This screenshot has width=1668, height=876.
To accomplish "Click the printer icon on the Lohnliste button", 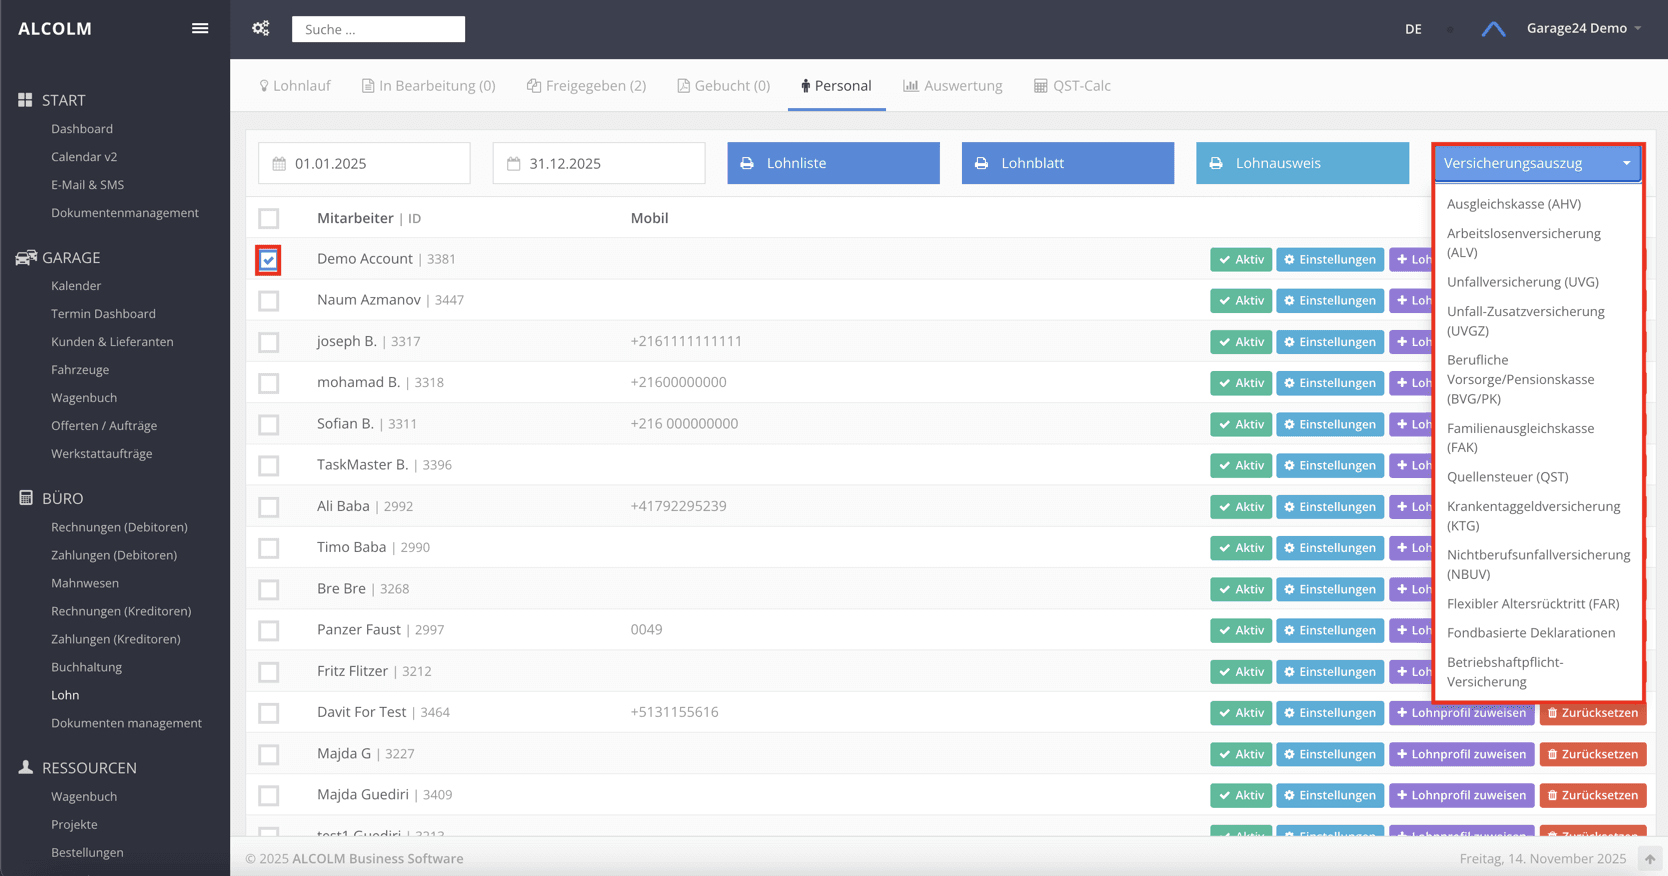I will [x=747, y=163].
